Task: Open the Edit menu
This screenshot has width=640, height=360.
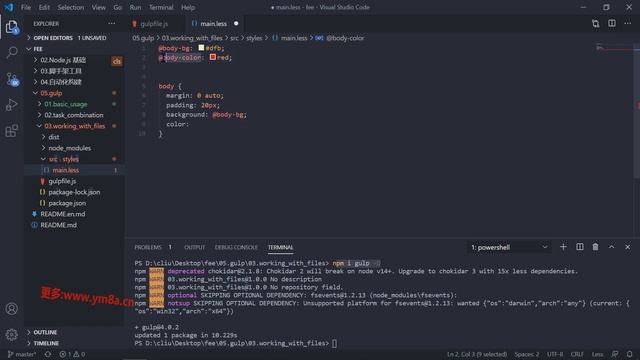Action: click(44, 7)
